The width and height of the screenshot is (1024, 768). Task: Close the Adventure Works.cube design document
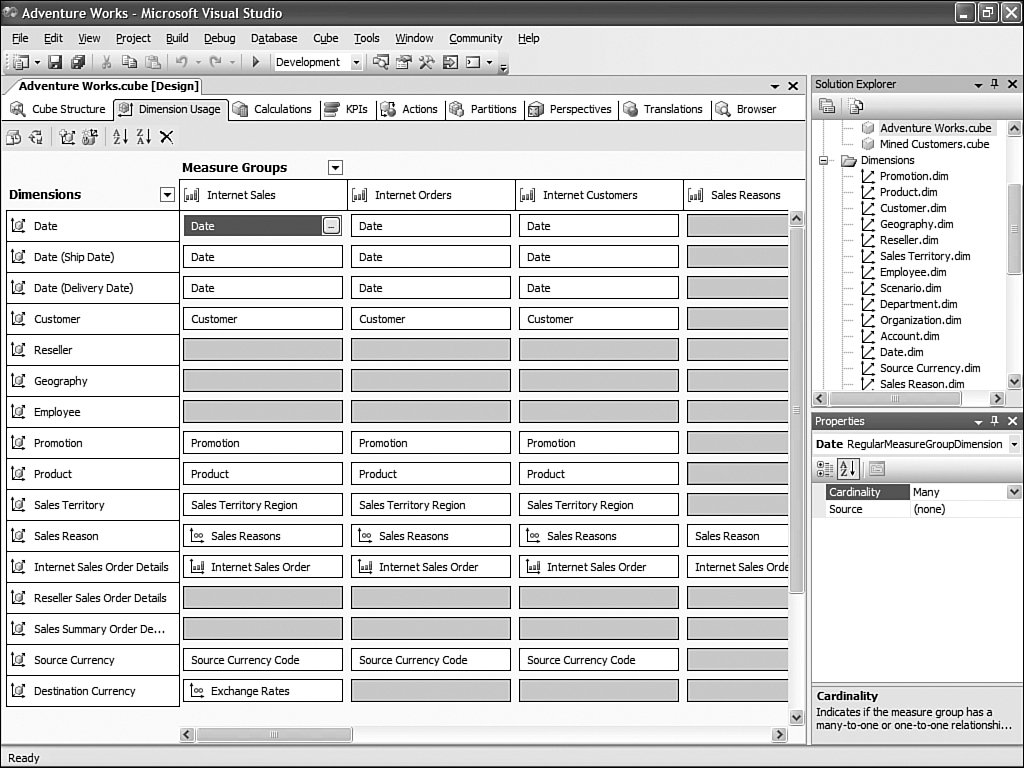click(x=793, y=86)
